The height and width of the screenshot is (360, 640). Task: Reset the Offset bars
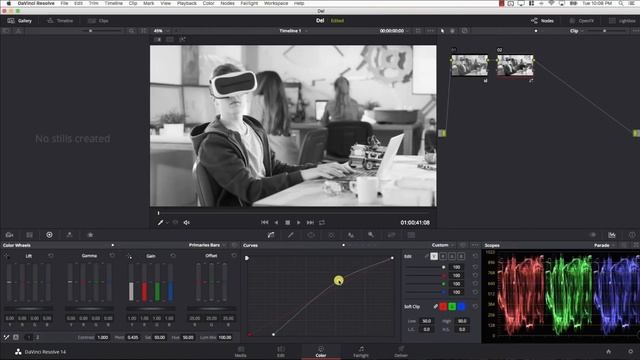234,256
